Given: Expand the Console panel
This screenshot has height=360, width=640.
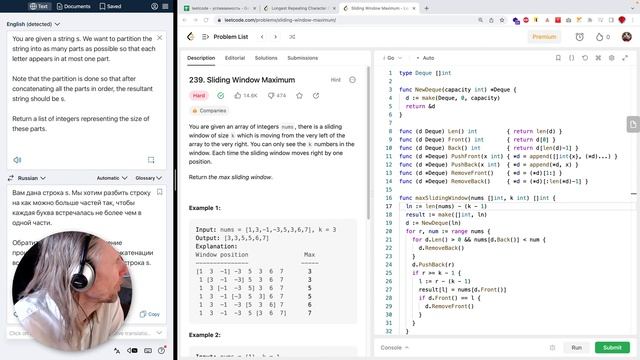Looking at the screenshot, I should (394, 347).
